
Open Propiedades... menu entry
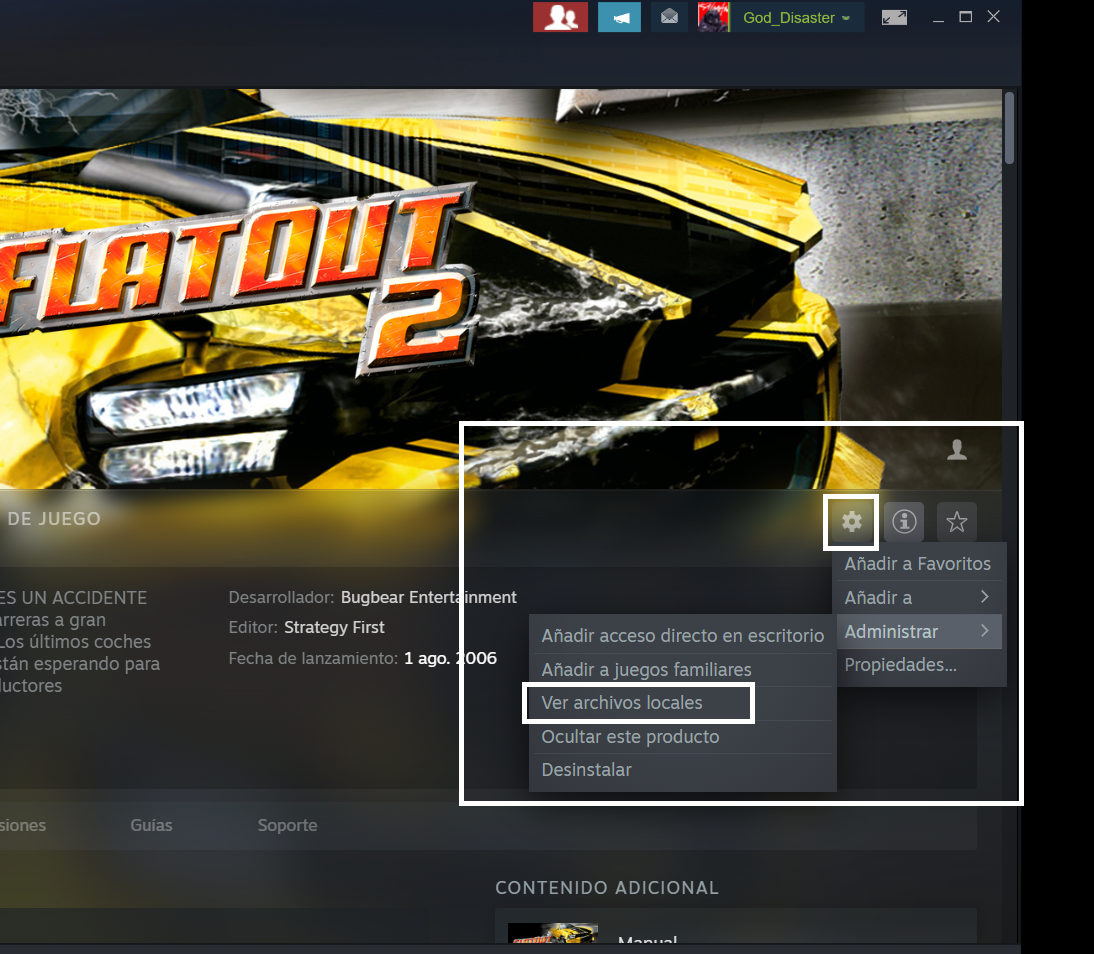point(920,665)
